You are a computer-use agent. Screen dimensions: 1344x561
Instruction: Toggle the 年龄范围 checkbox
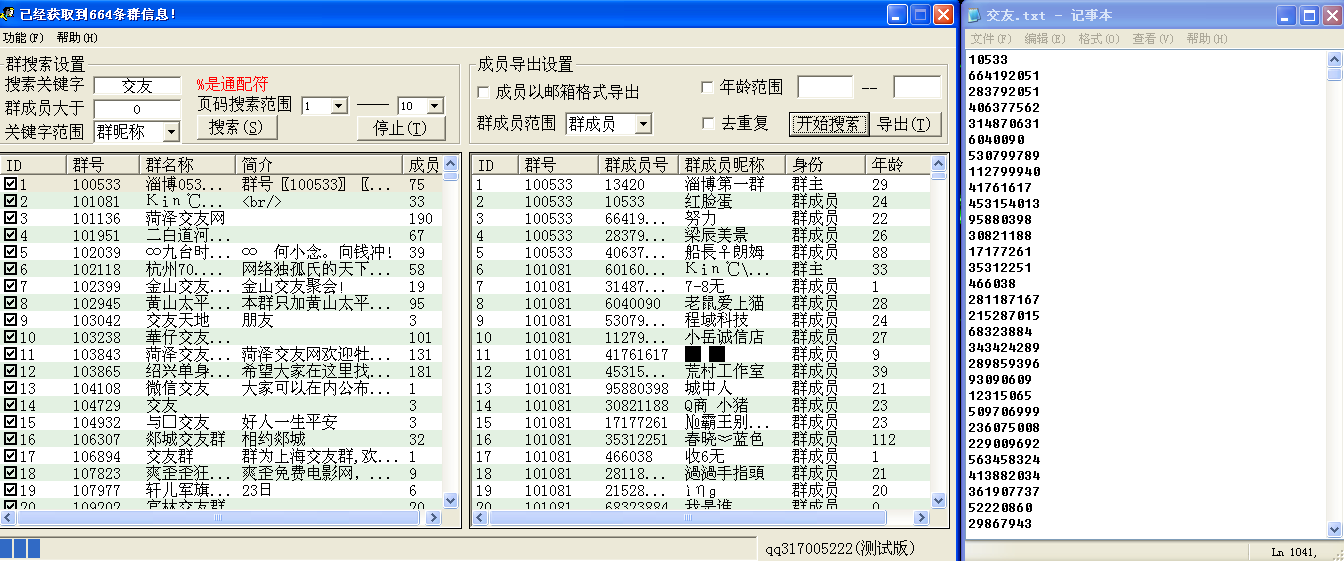tap(708, 87)
